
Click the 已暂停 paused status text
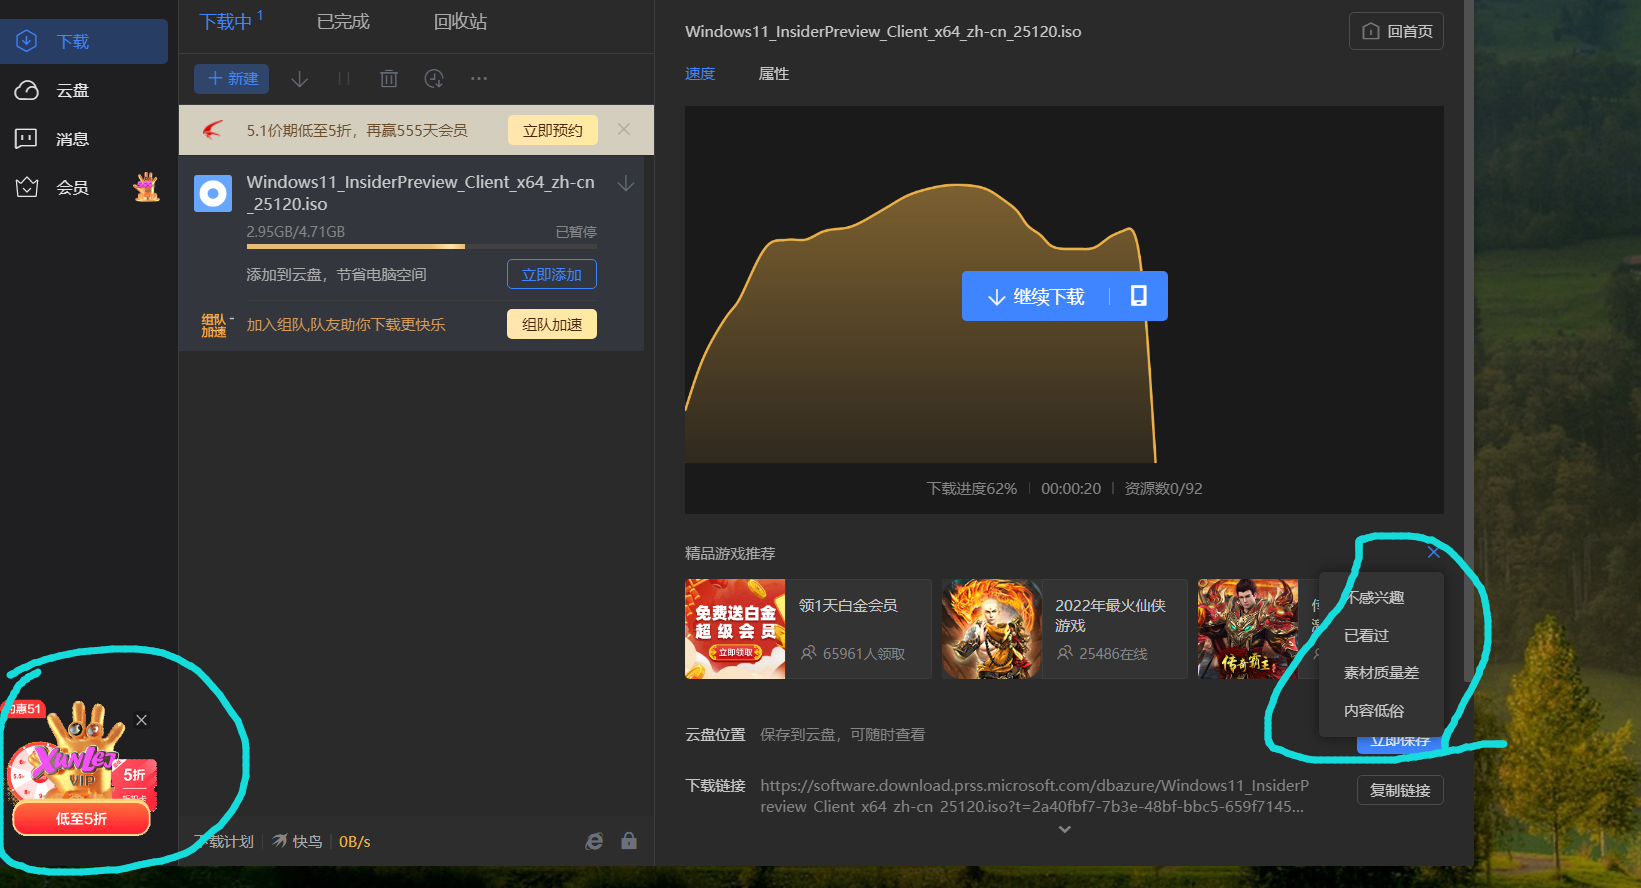[576, 231]
